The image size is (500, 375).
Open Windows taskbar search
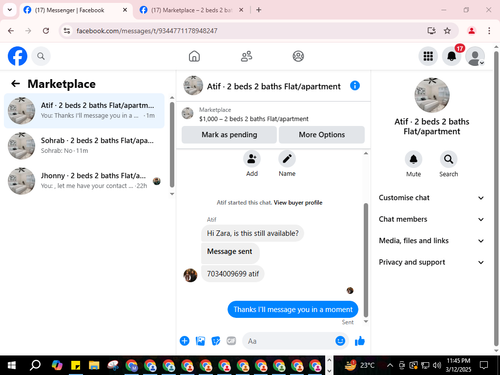pos(35,366)
